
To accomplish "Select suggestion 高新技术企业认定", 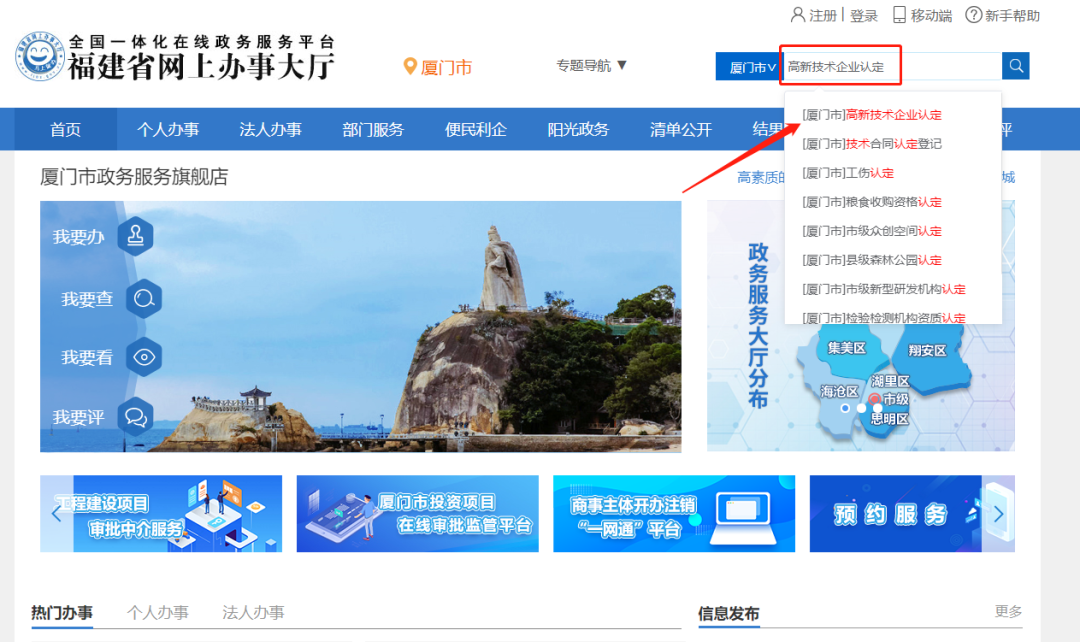I will coord(893,115).
